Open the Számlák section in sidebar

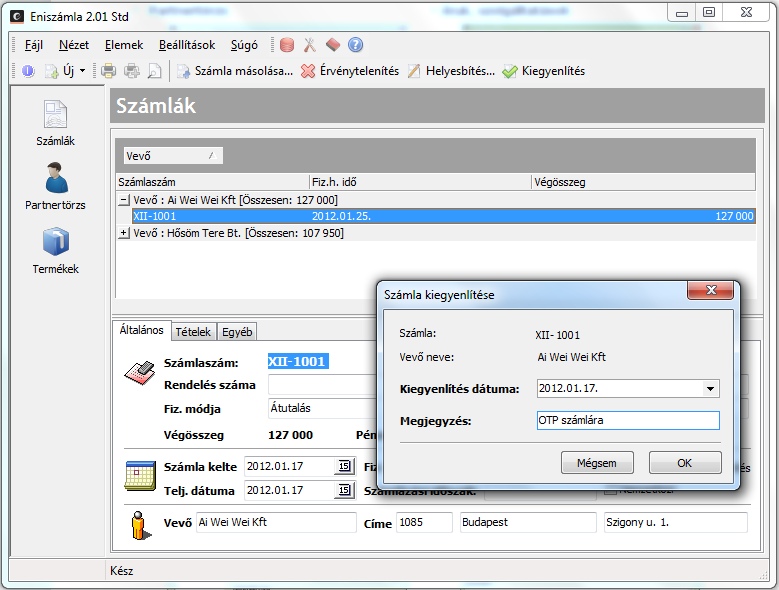coord(55,123)
